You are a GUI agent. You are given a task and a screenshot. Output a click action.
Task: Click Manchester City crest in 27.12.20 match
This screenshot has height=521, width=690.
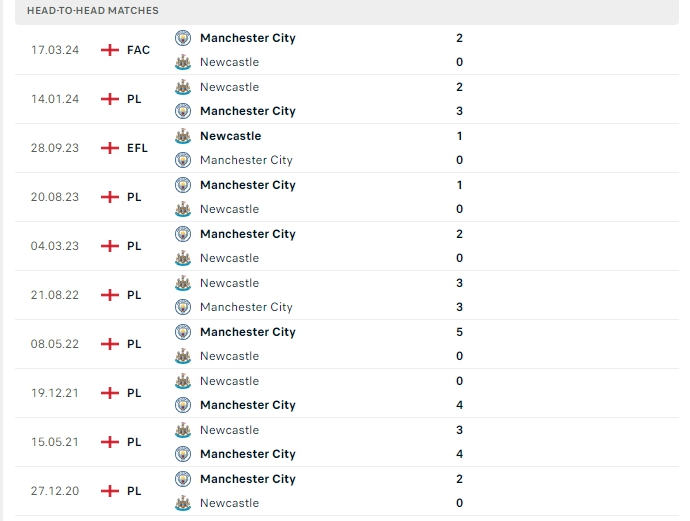point(183,479)
